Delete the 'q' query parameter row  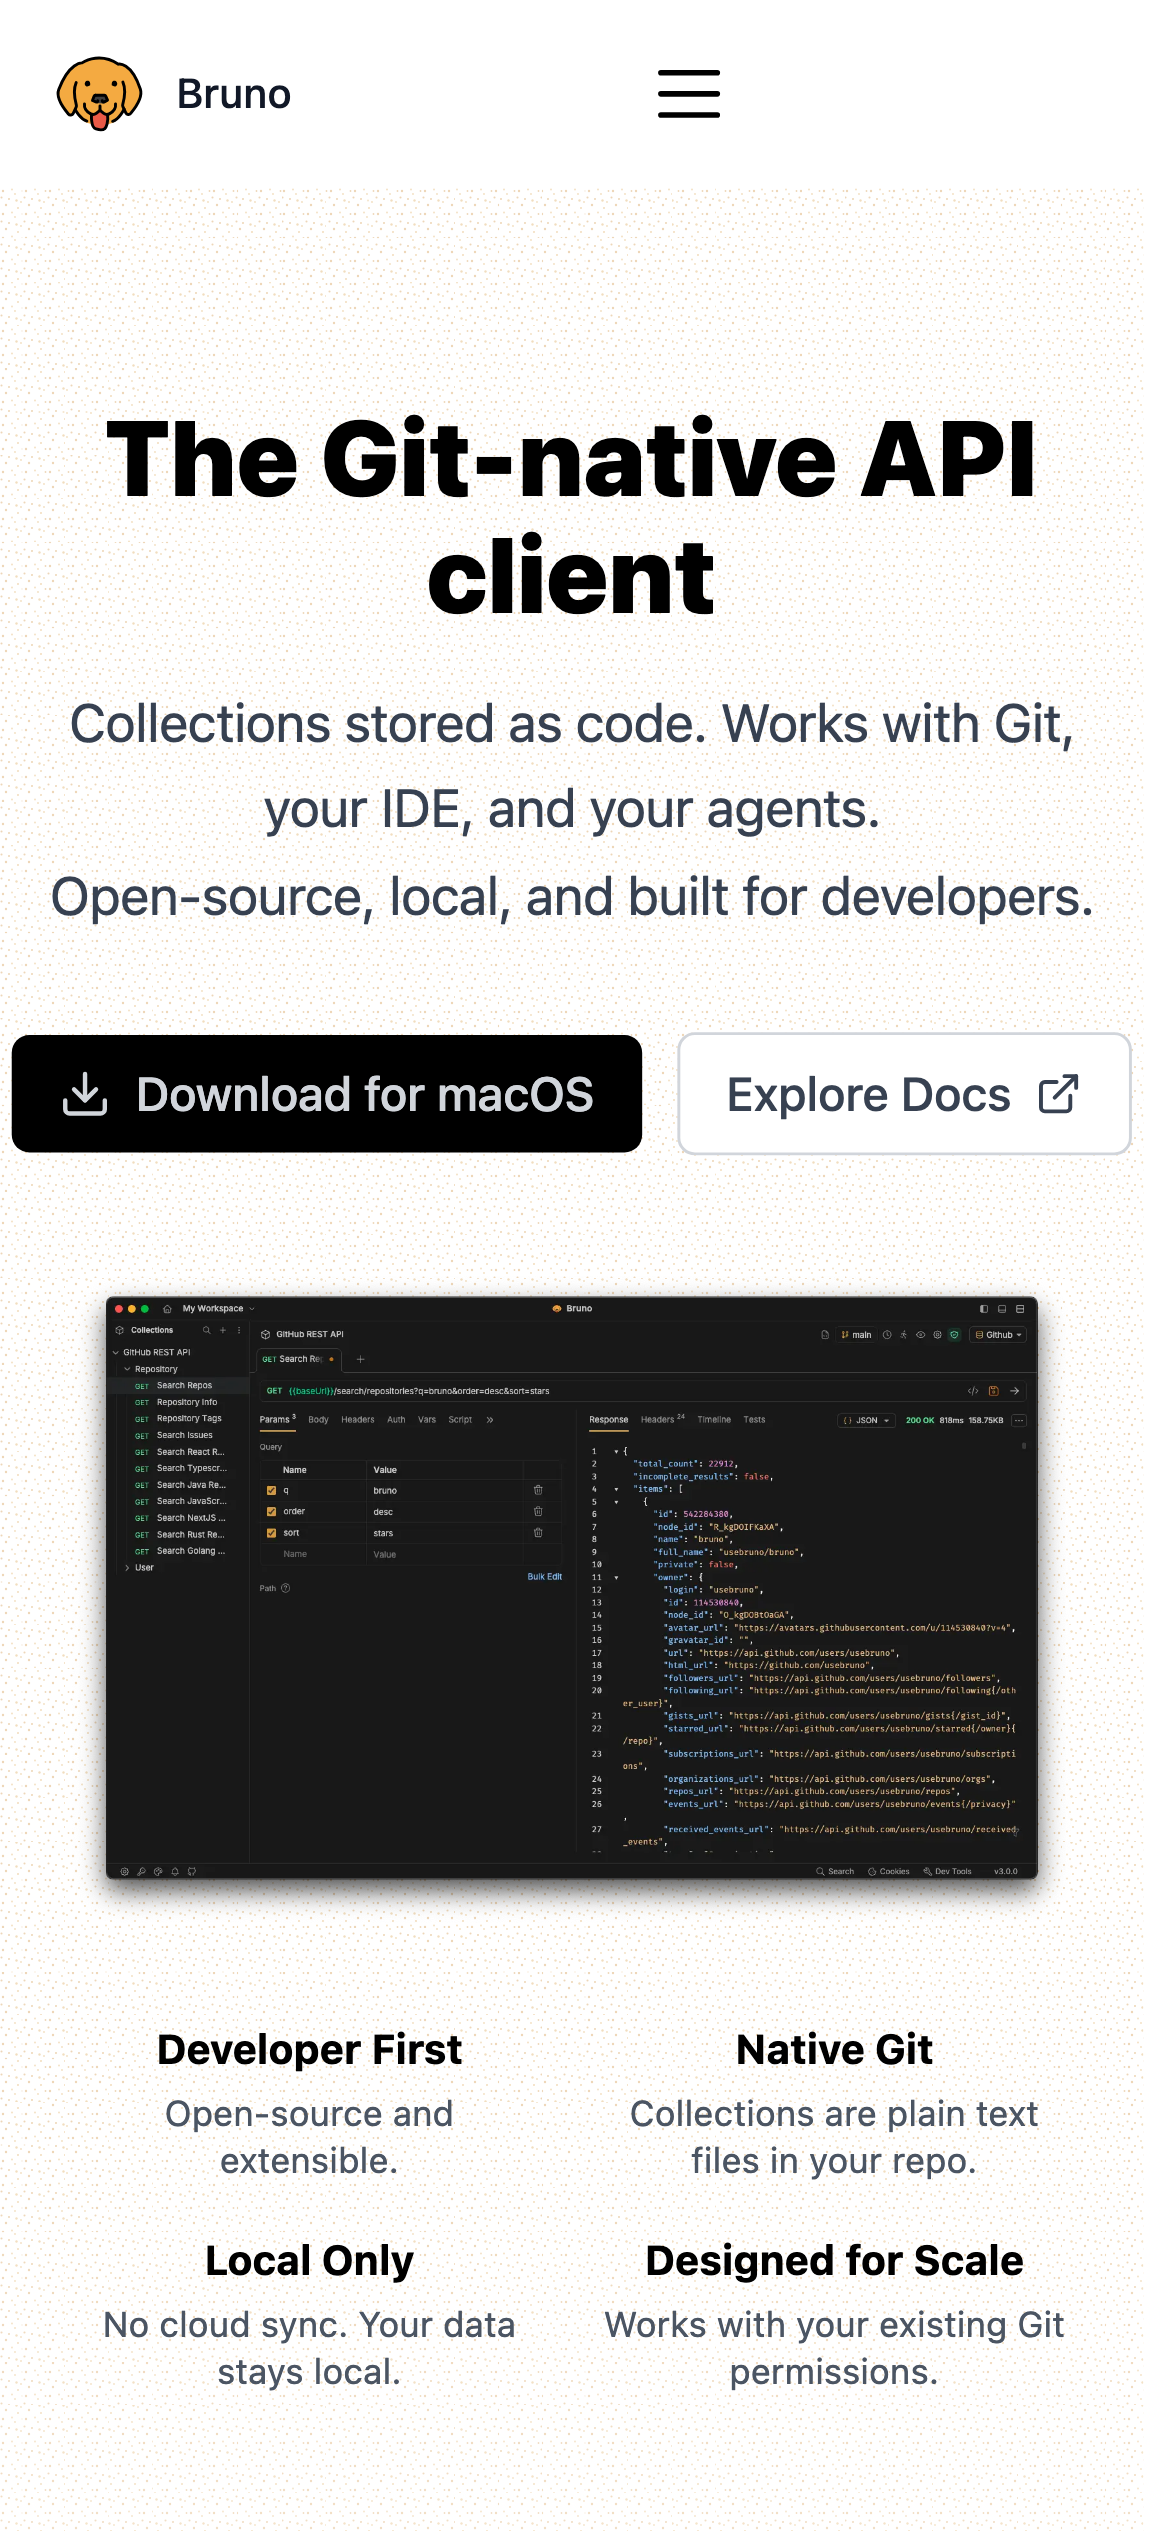[x=538, y=1490]
